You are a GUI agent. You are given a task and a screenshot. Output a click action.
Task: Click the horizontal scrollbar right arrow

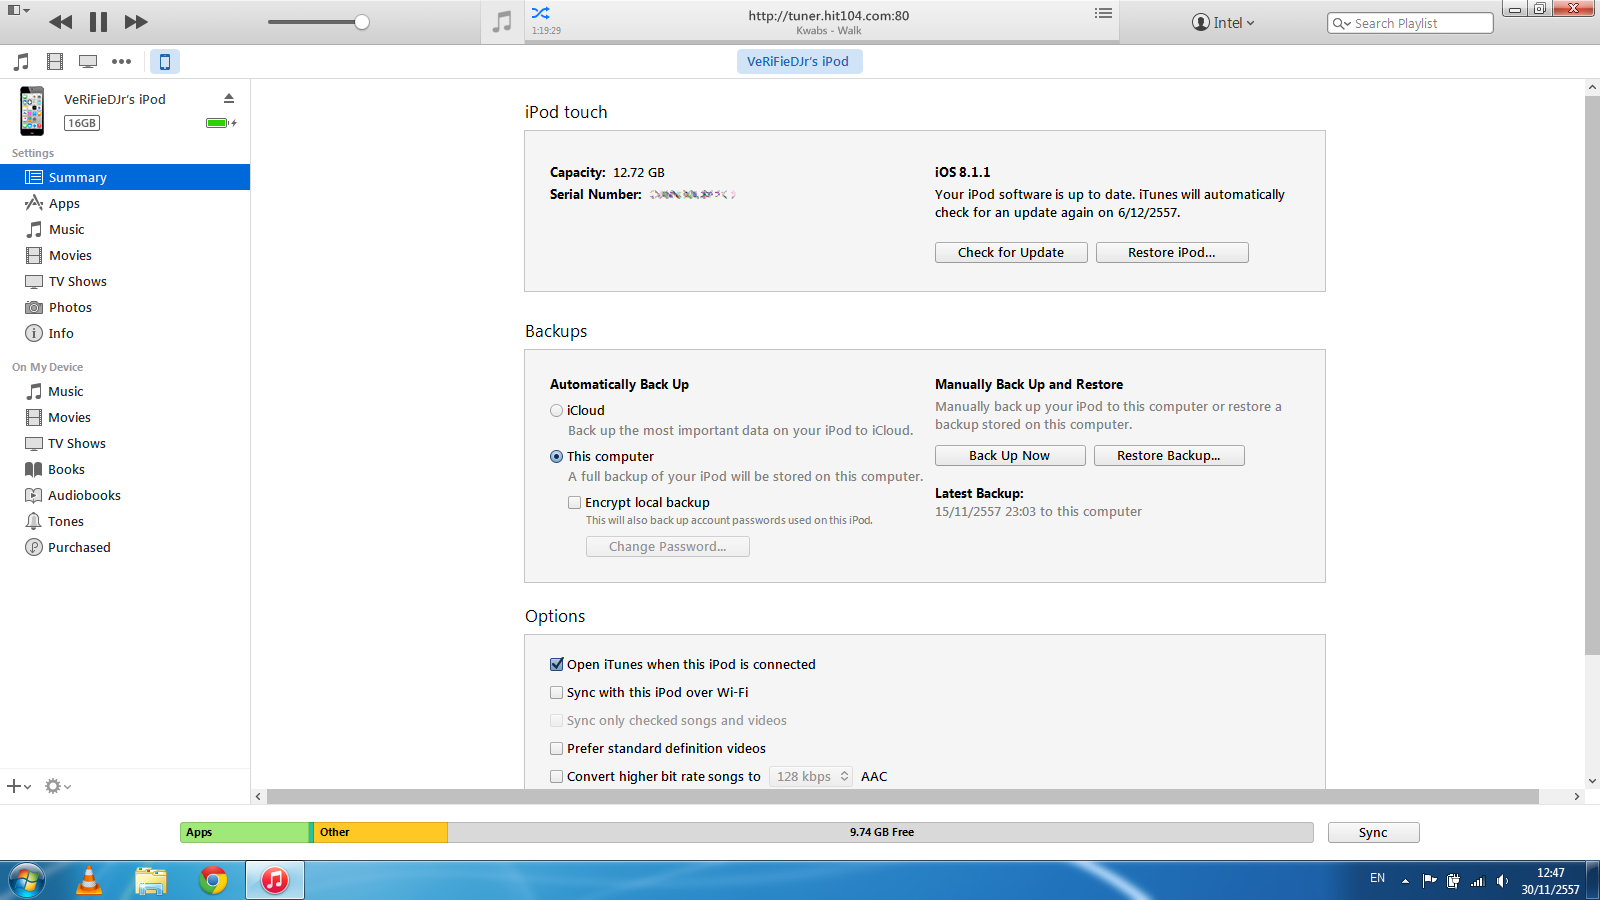[1577, 797]
